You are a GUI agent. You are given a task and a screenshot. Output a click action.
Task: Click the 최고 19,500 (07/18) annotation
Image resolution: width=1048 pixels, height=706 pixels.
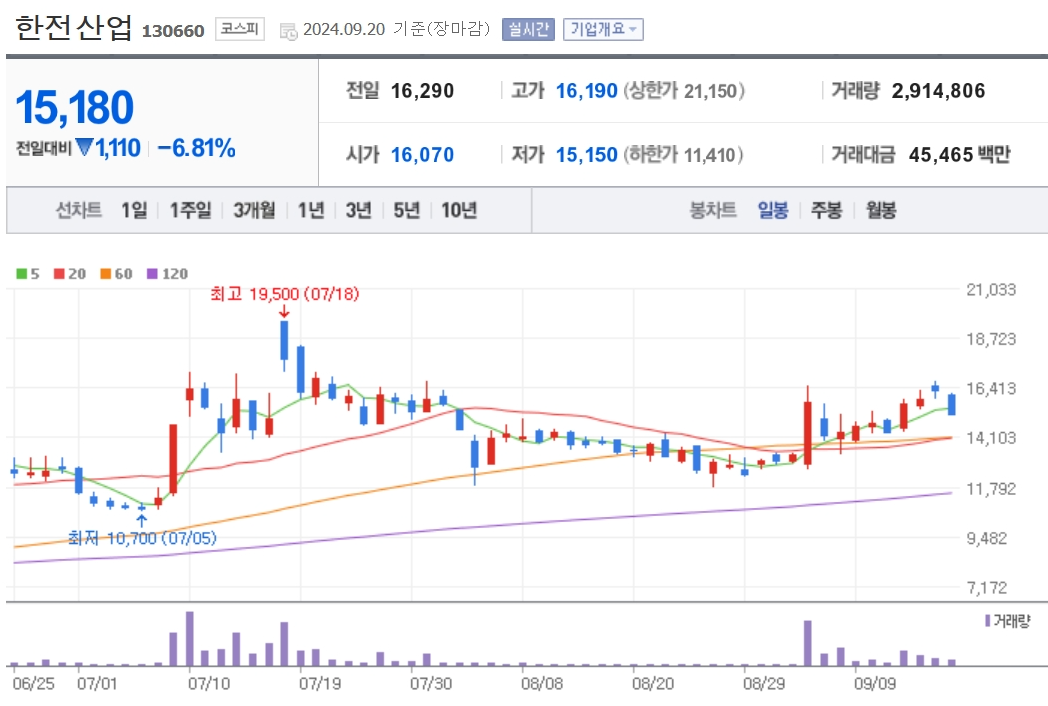click(x=285, y=294)
